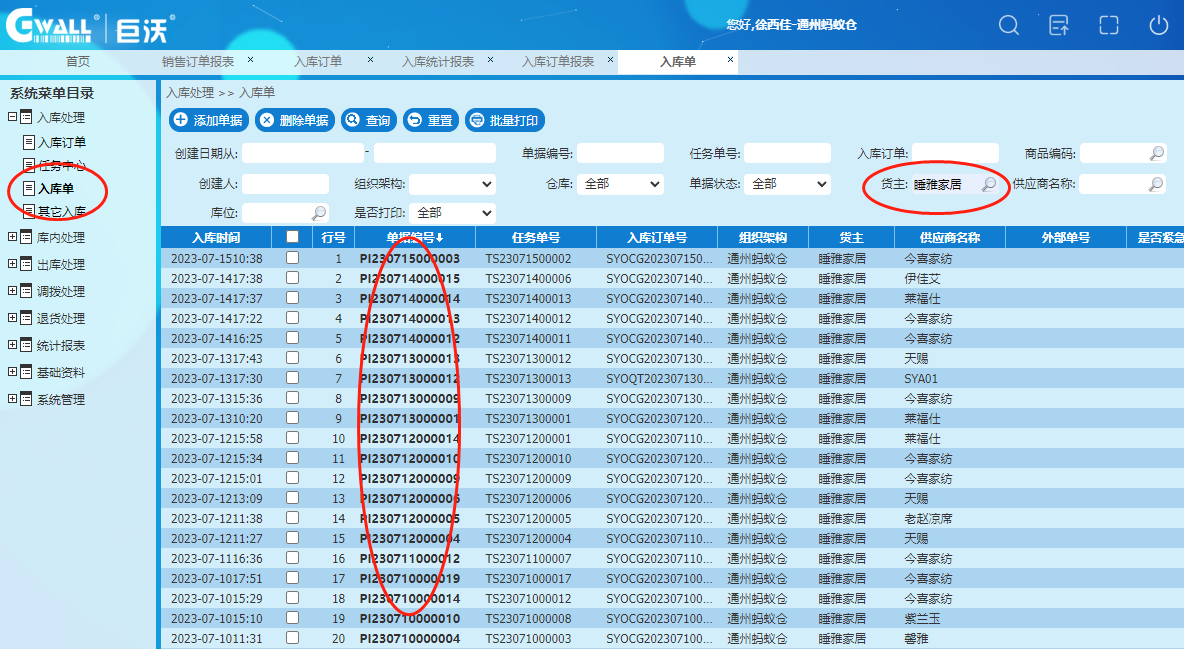The width and height of the screenshot is (1184, 649).
Task: Tick the checkbox for row 1
Action: pos(292,258)
